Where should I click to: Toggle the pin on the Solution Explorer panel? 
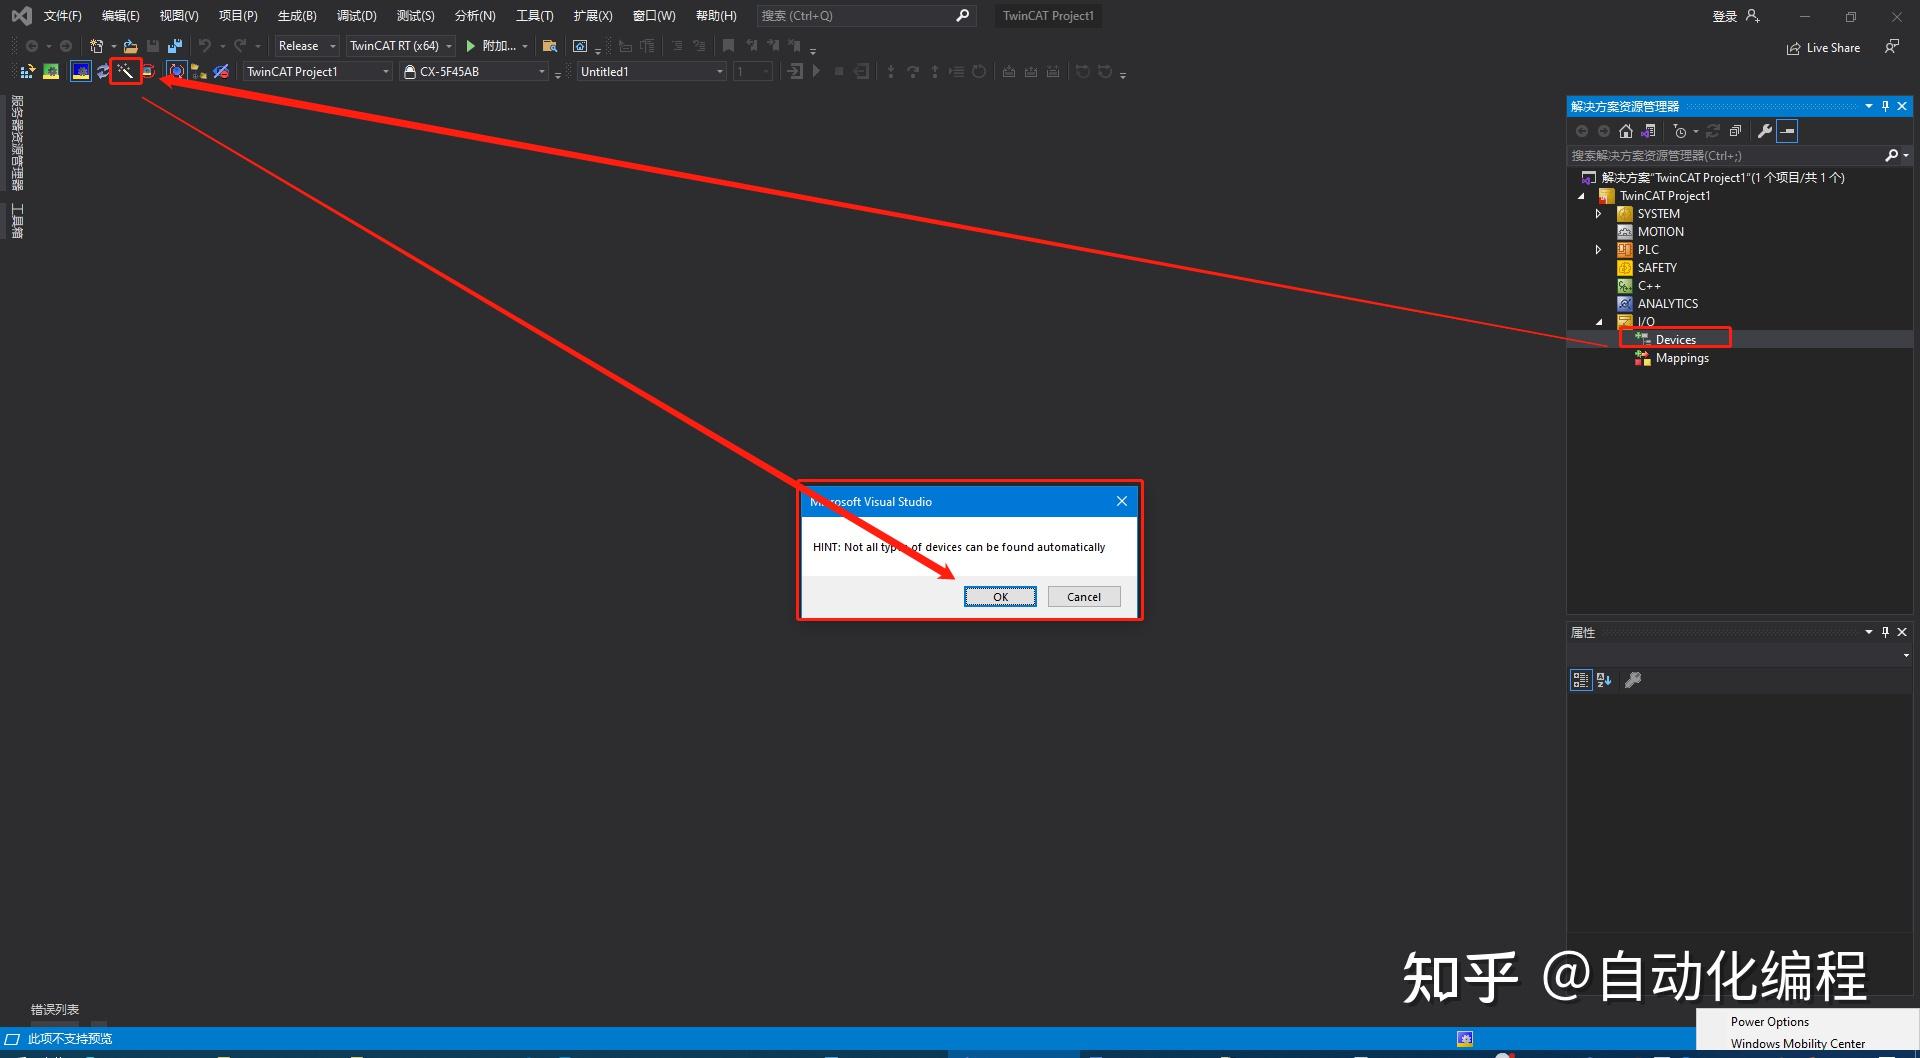pyautogui.click(x=1885, y=106)
